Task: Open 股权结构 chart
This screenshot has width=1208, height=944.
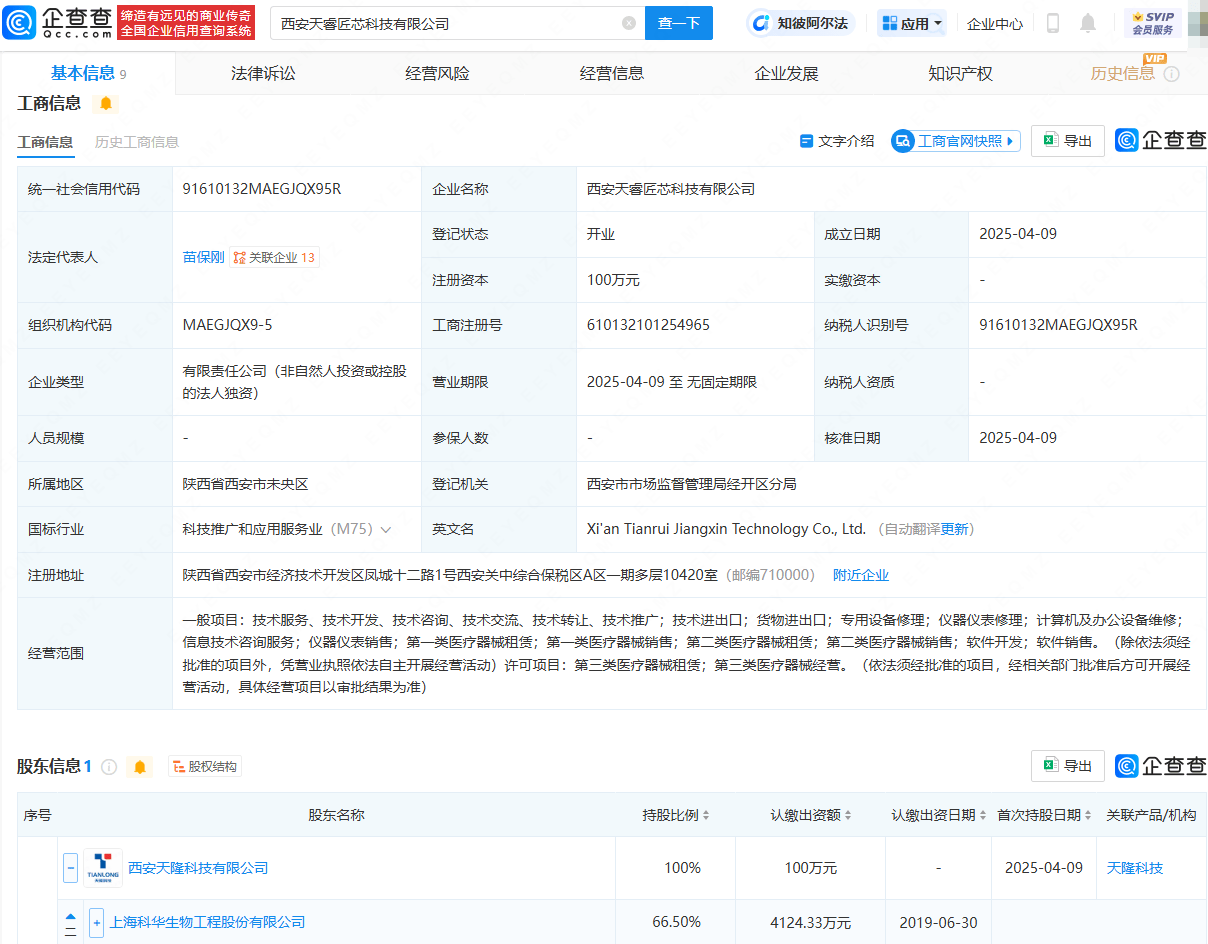Action: [205, 767]
